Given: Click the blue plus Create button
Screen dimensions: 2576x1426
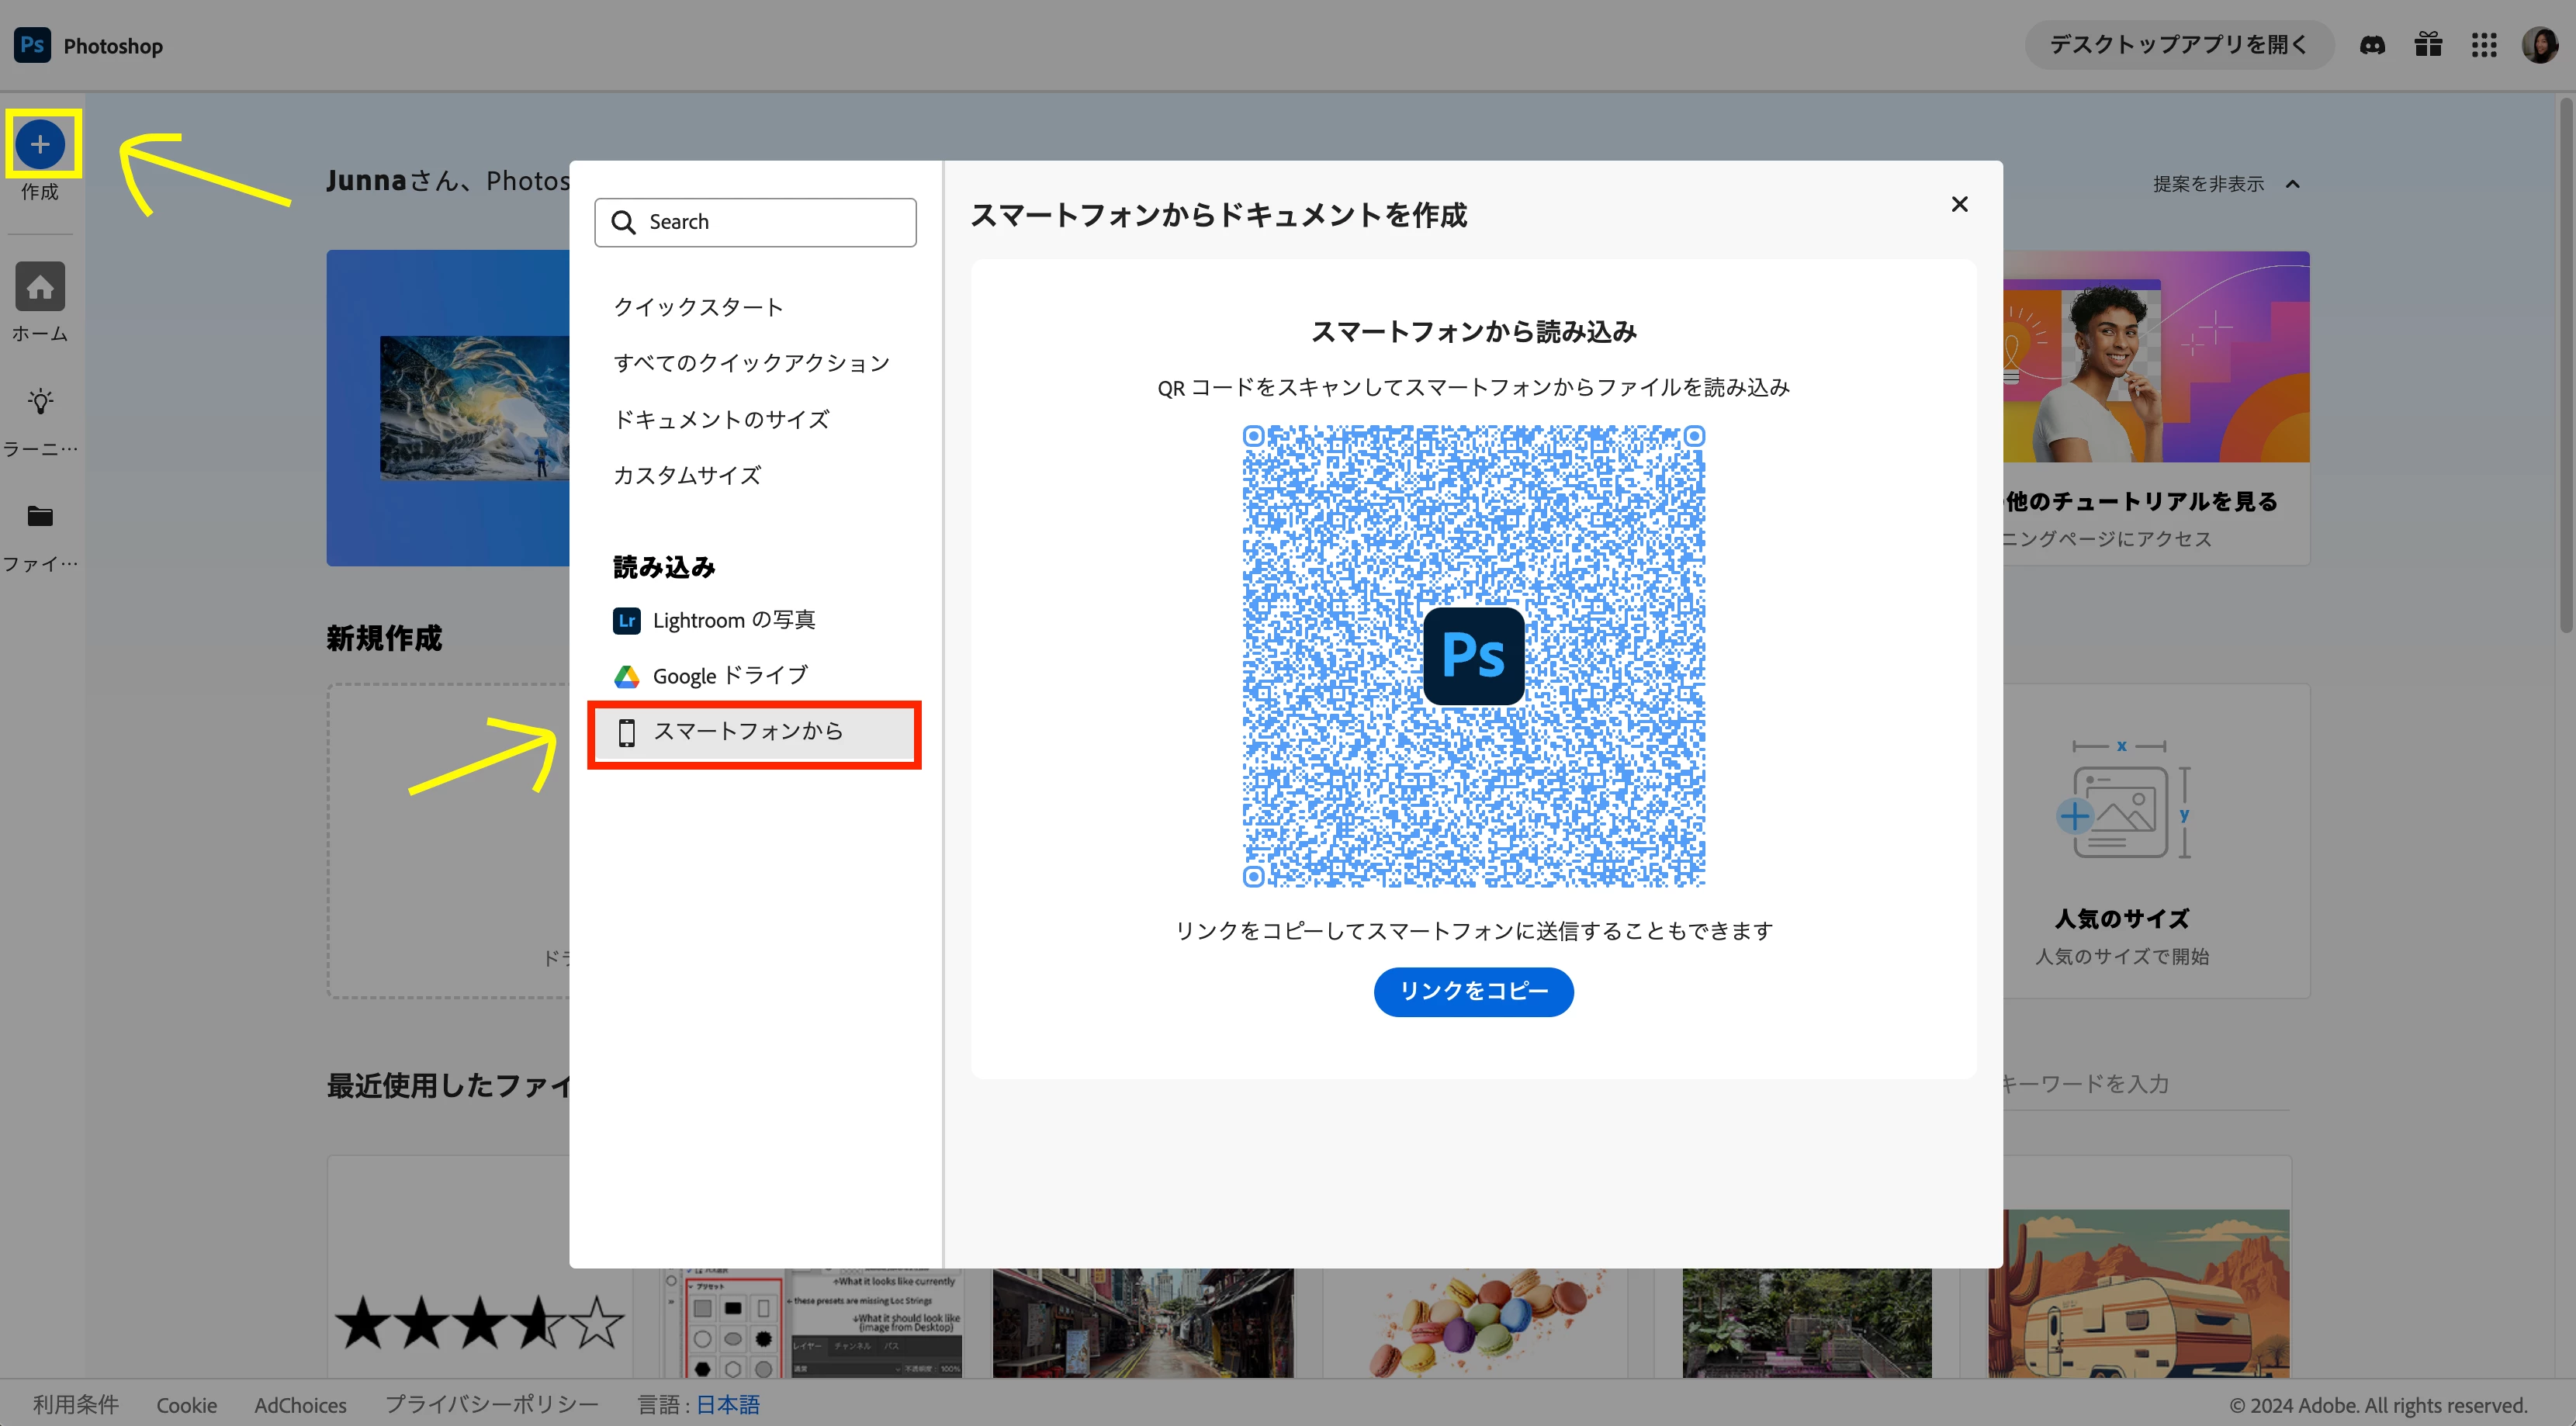Looking at the screenshot, I should coord(40,145).
